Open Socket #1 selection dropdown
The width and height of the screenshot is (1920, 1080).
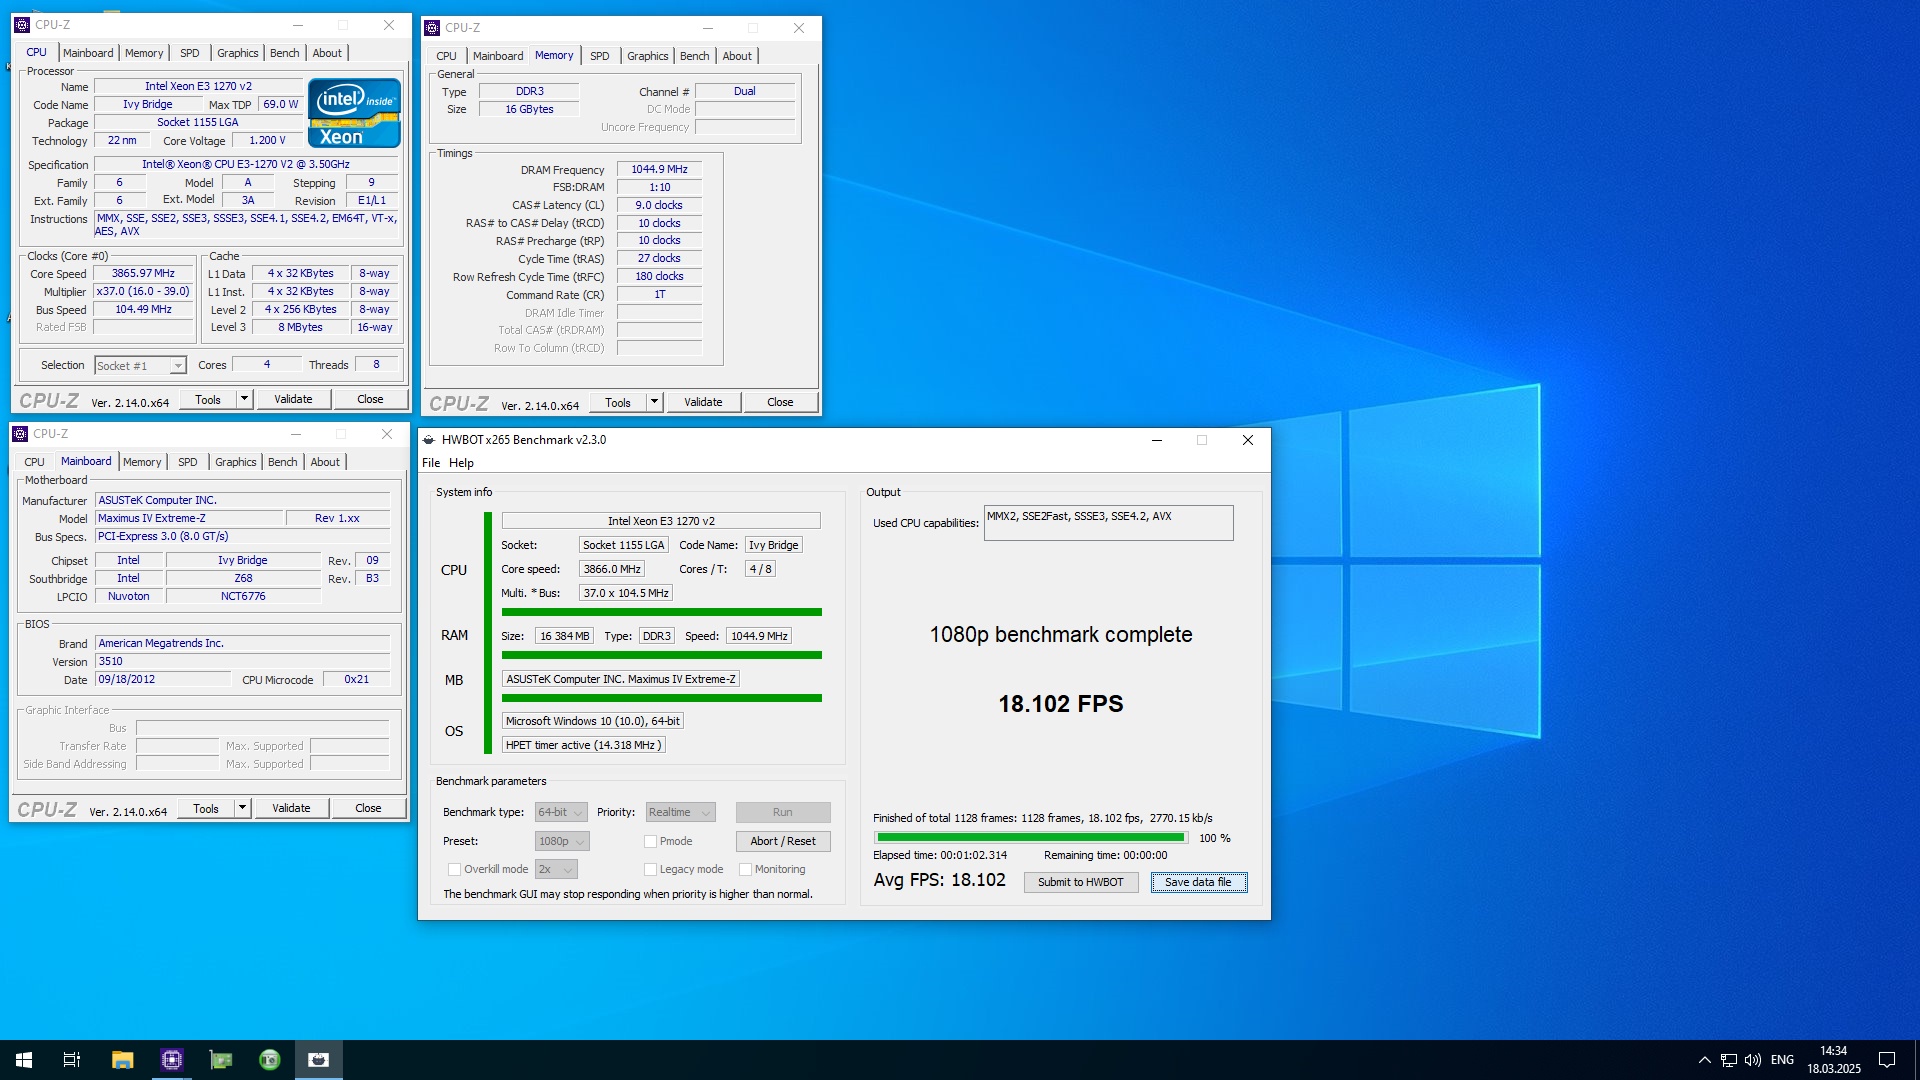pyautogui.click(x=140, y=366)
